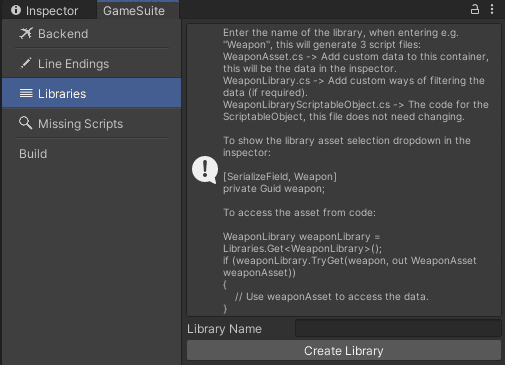The width and height of the screenshot is (505, 365).
Task: Click the line "To access the asset from code:"
Action: pos(299,213)
